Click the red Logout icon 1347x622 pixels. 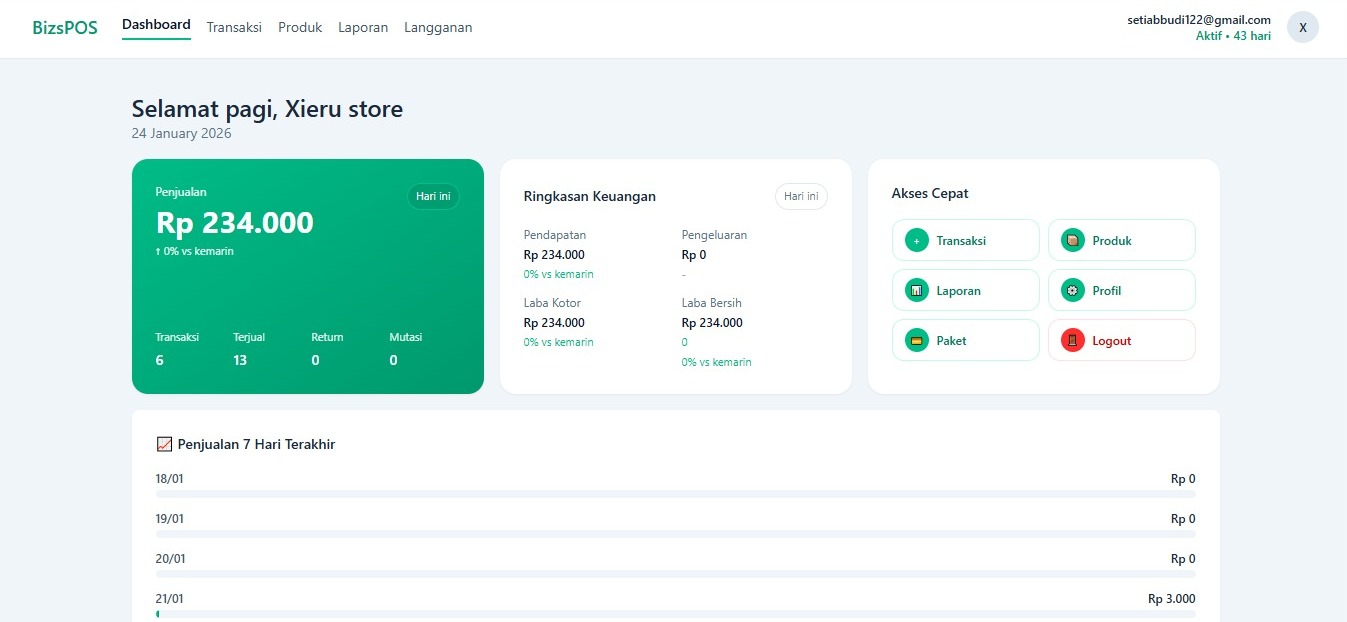point(1073,340)
